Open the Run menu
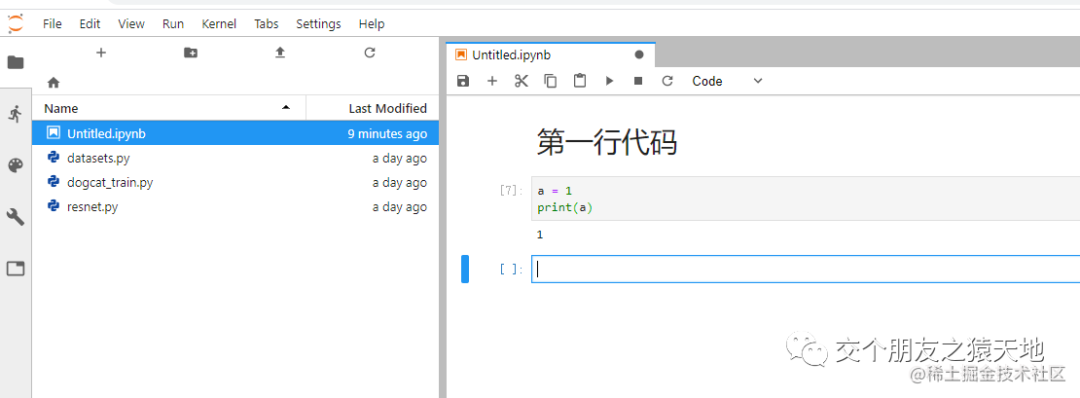 (x=173, y=24)
